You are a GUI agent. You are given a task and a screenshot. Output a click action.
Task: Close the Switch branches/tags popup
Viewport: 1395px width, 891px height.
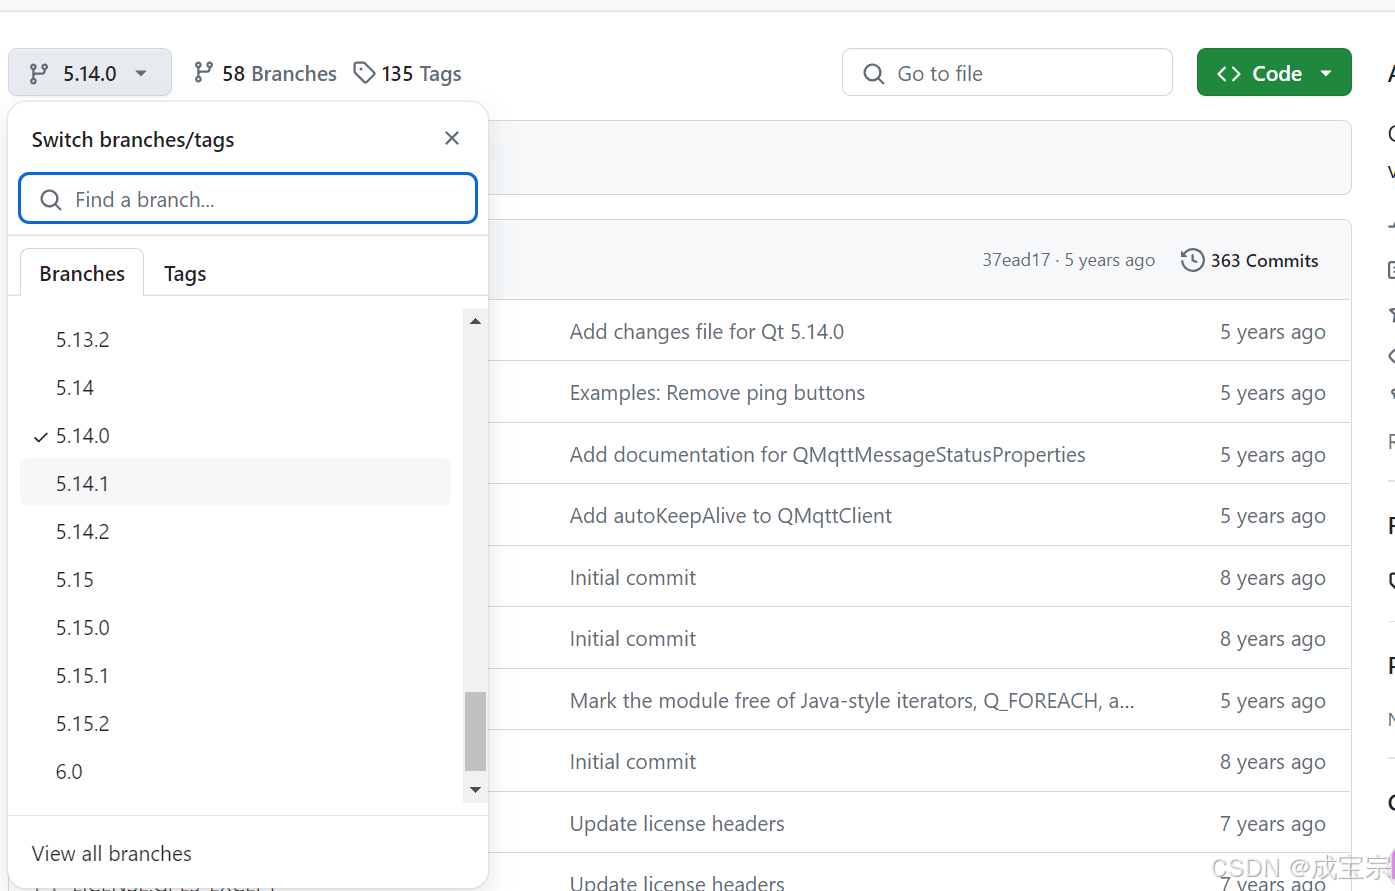coord(452,138)
